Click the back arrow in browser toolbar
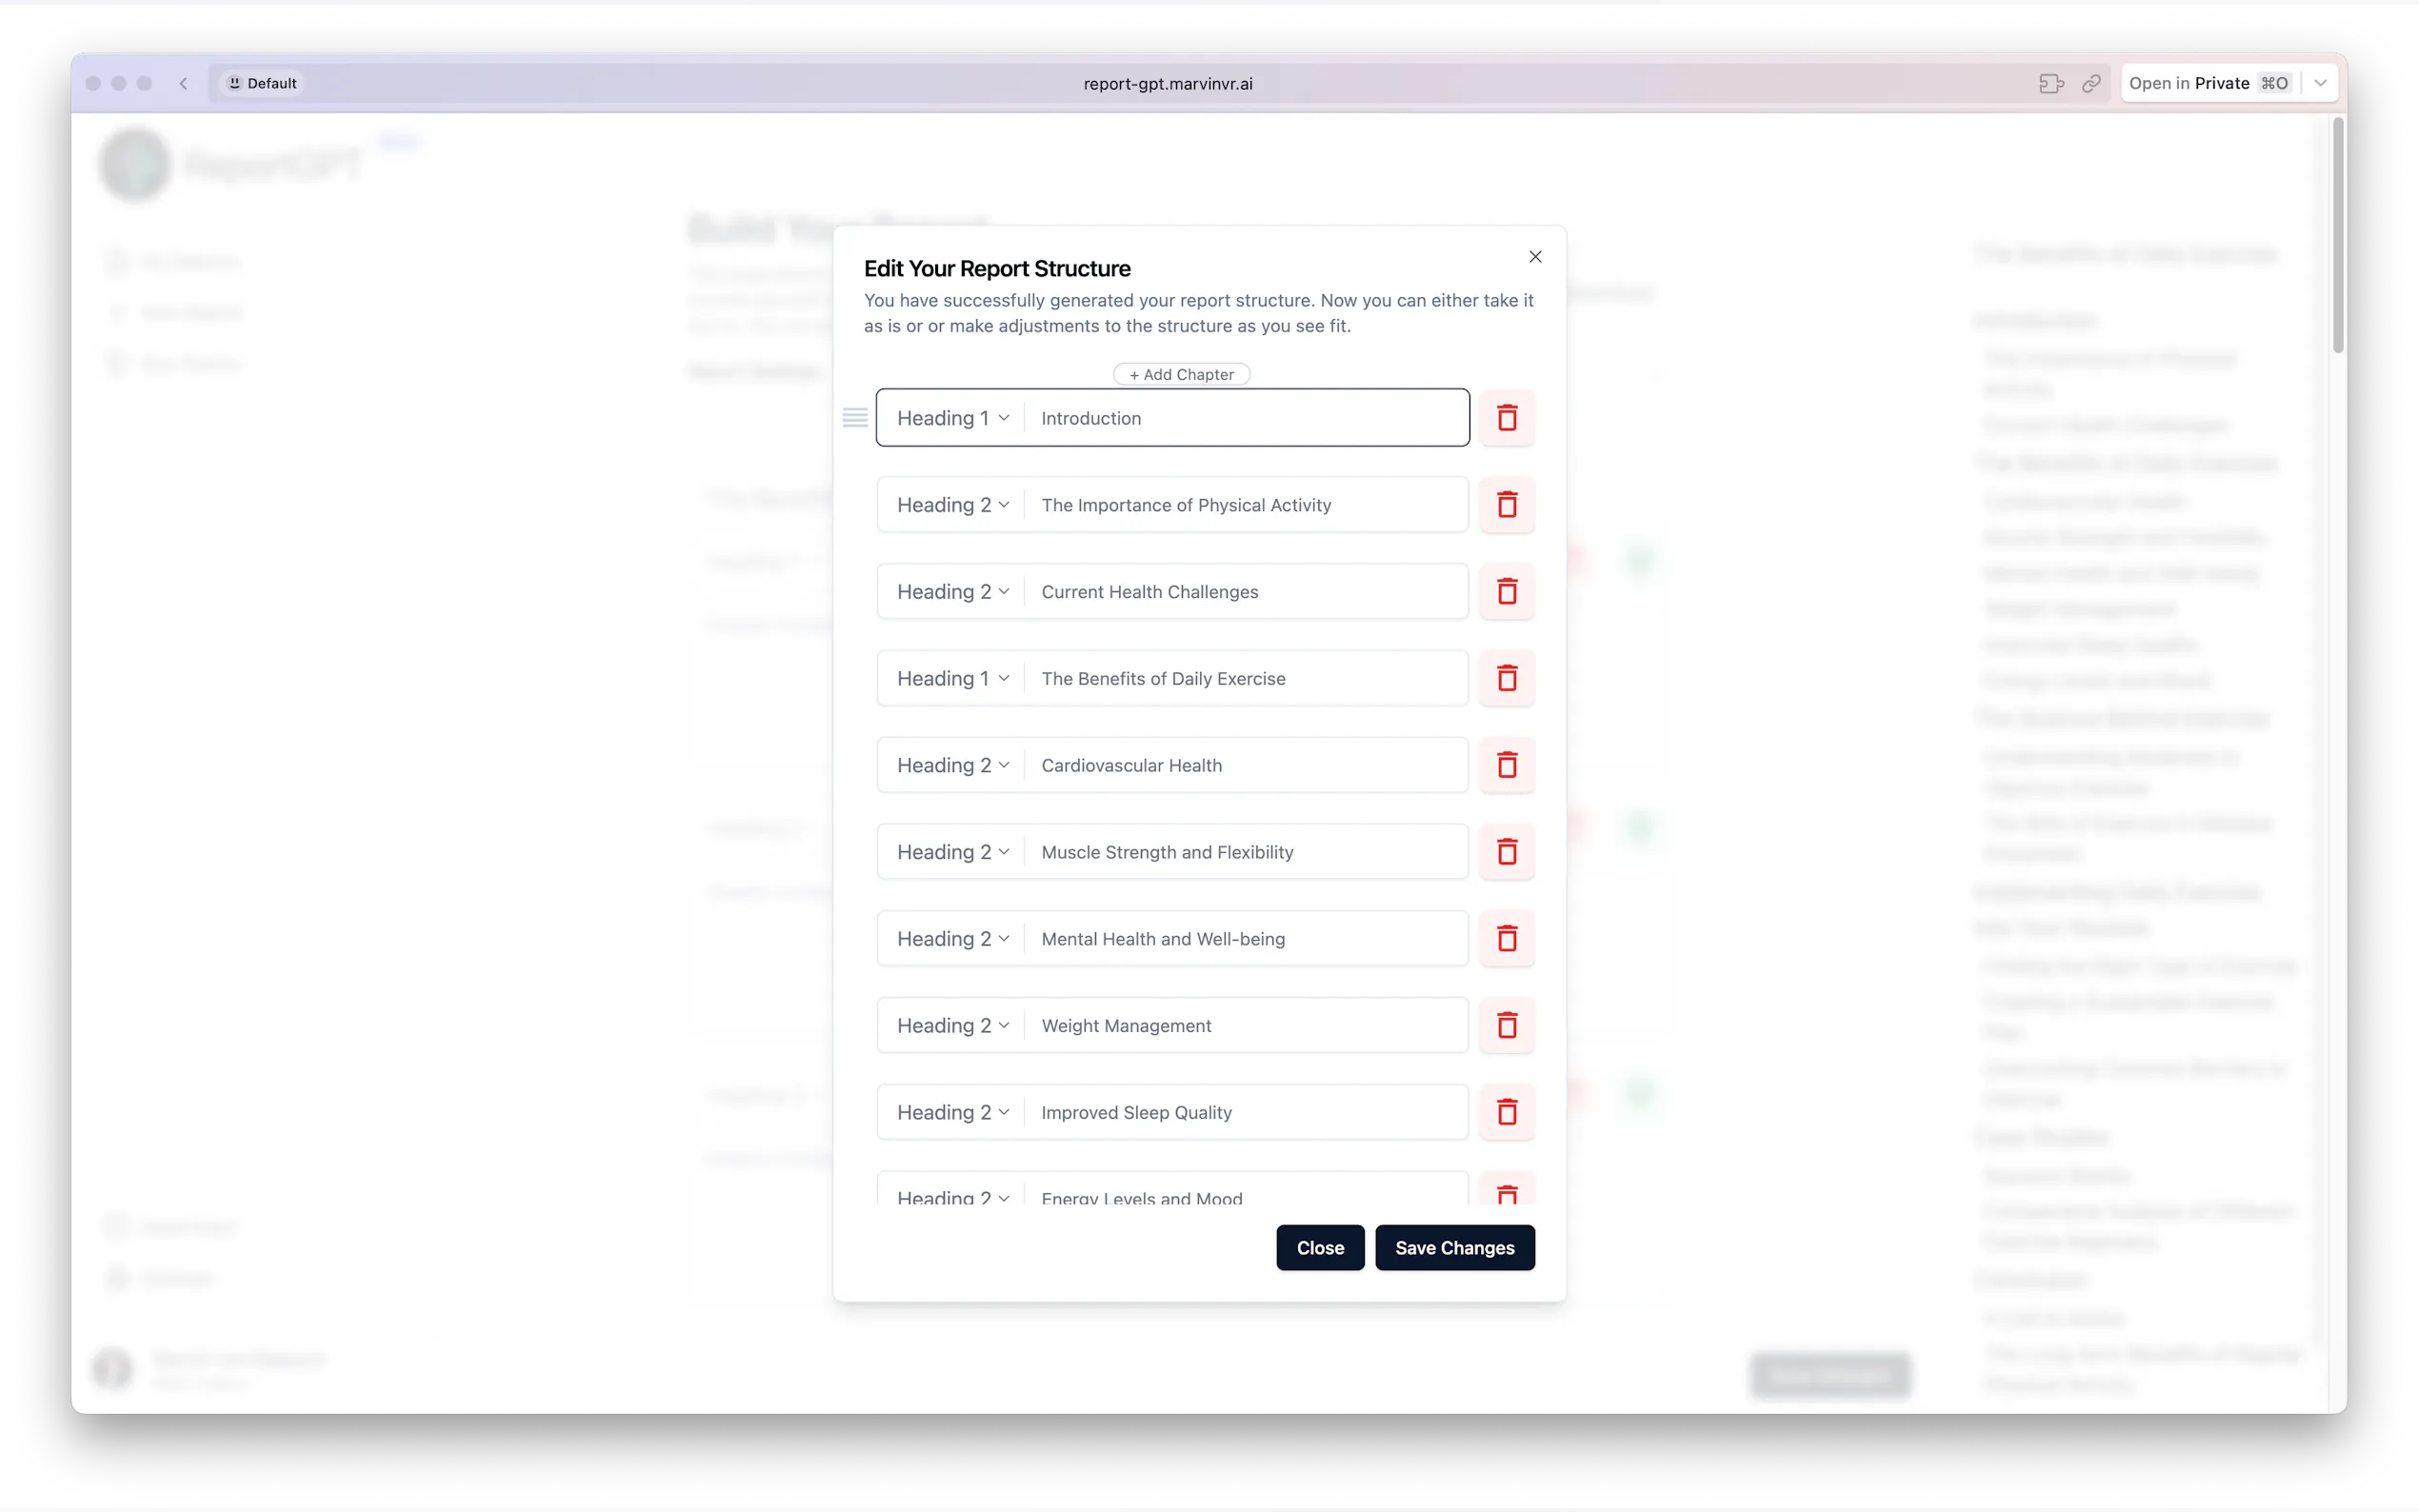 (184, 84)
